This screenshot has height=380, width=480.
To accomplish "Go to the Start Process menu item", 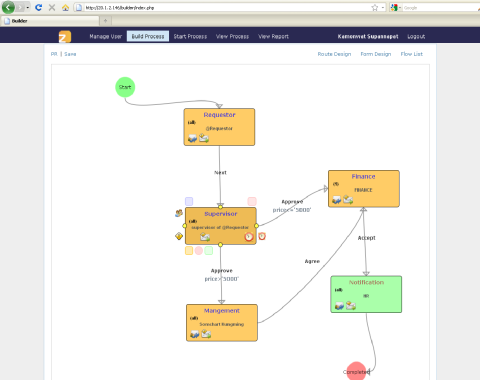I will (190, 36).
